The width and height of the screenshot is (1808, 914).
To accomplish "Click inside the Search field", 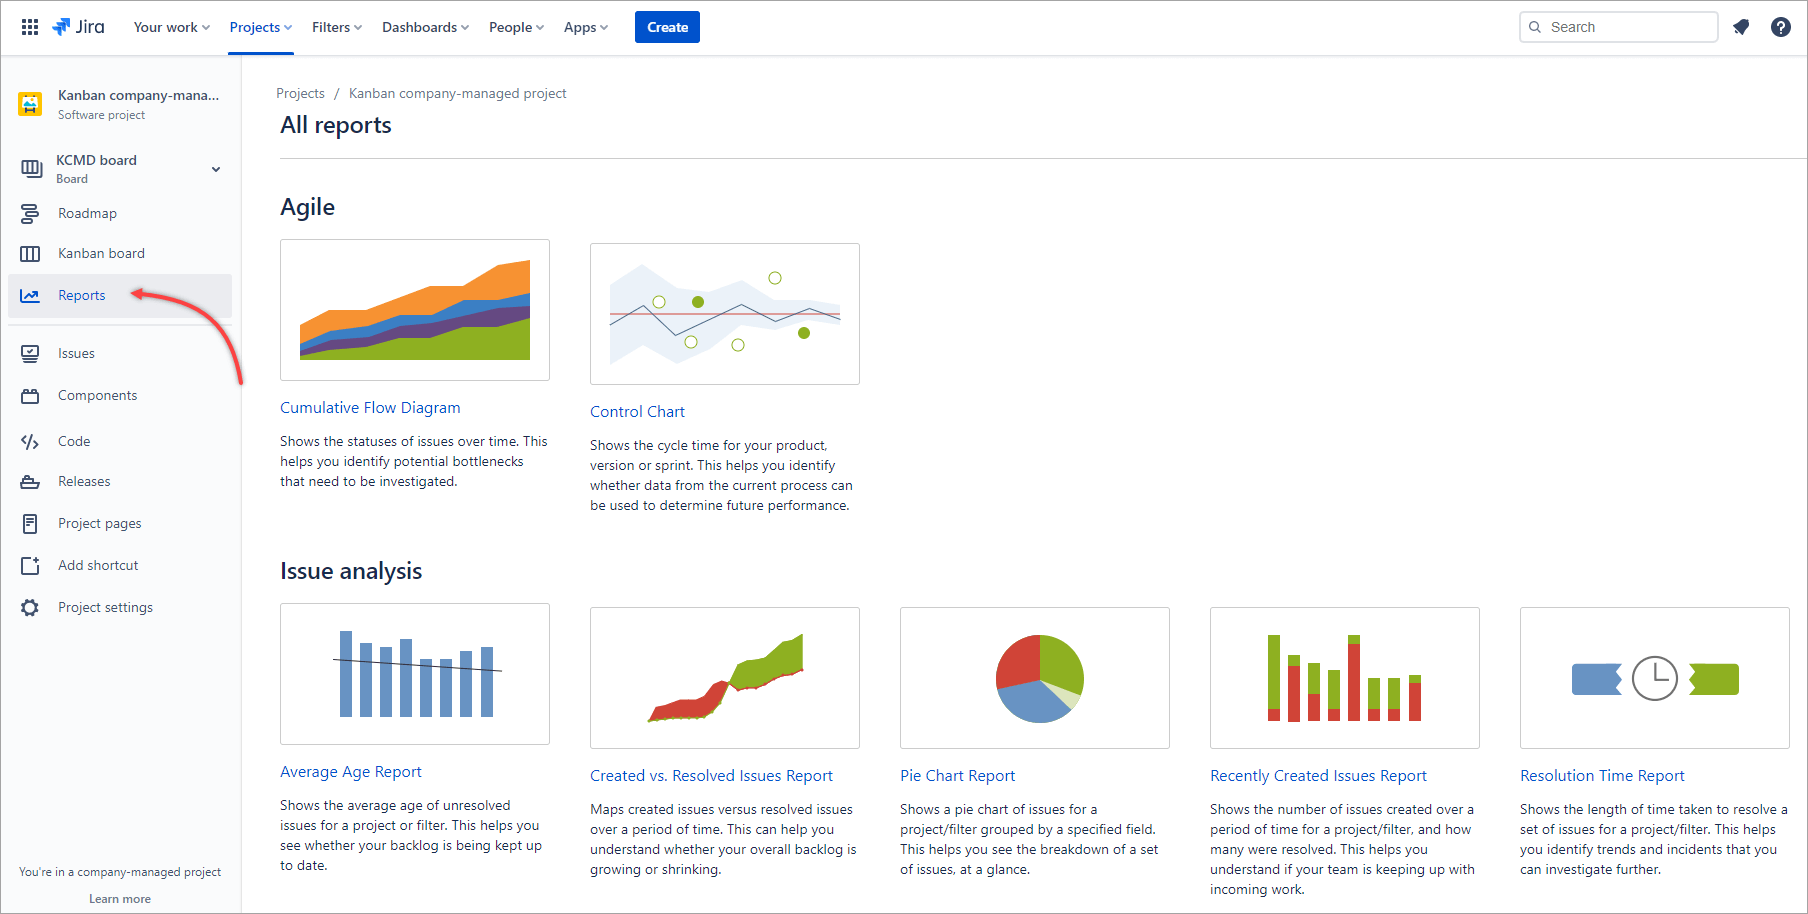I will click(1618, 26).
